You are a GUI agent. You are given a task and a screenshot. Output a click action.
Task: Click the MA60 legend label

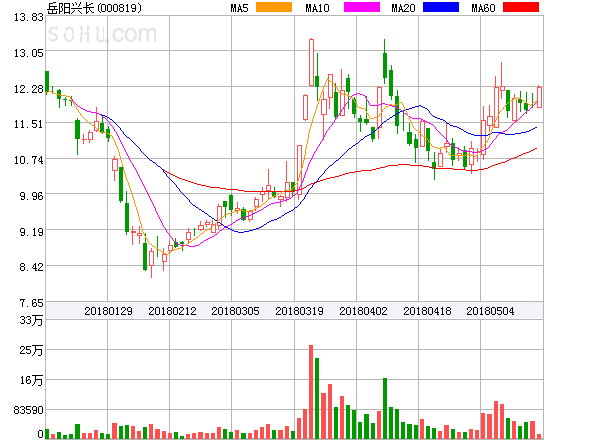point(483,8)
